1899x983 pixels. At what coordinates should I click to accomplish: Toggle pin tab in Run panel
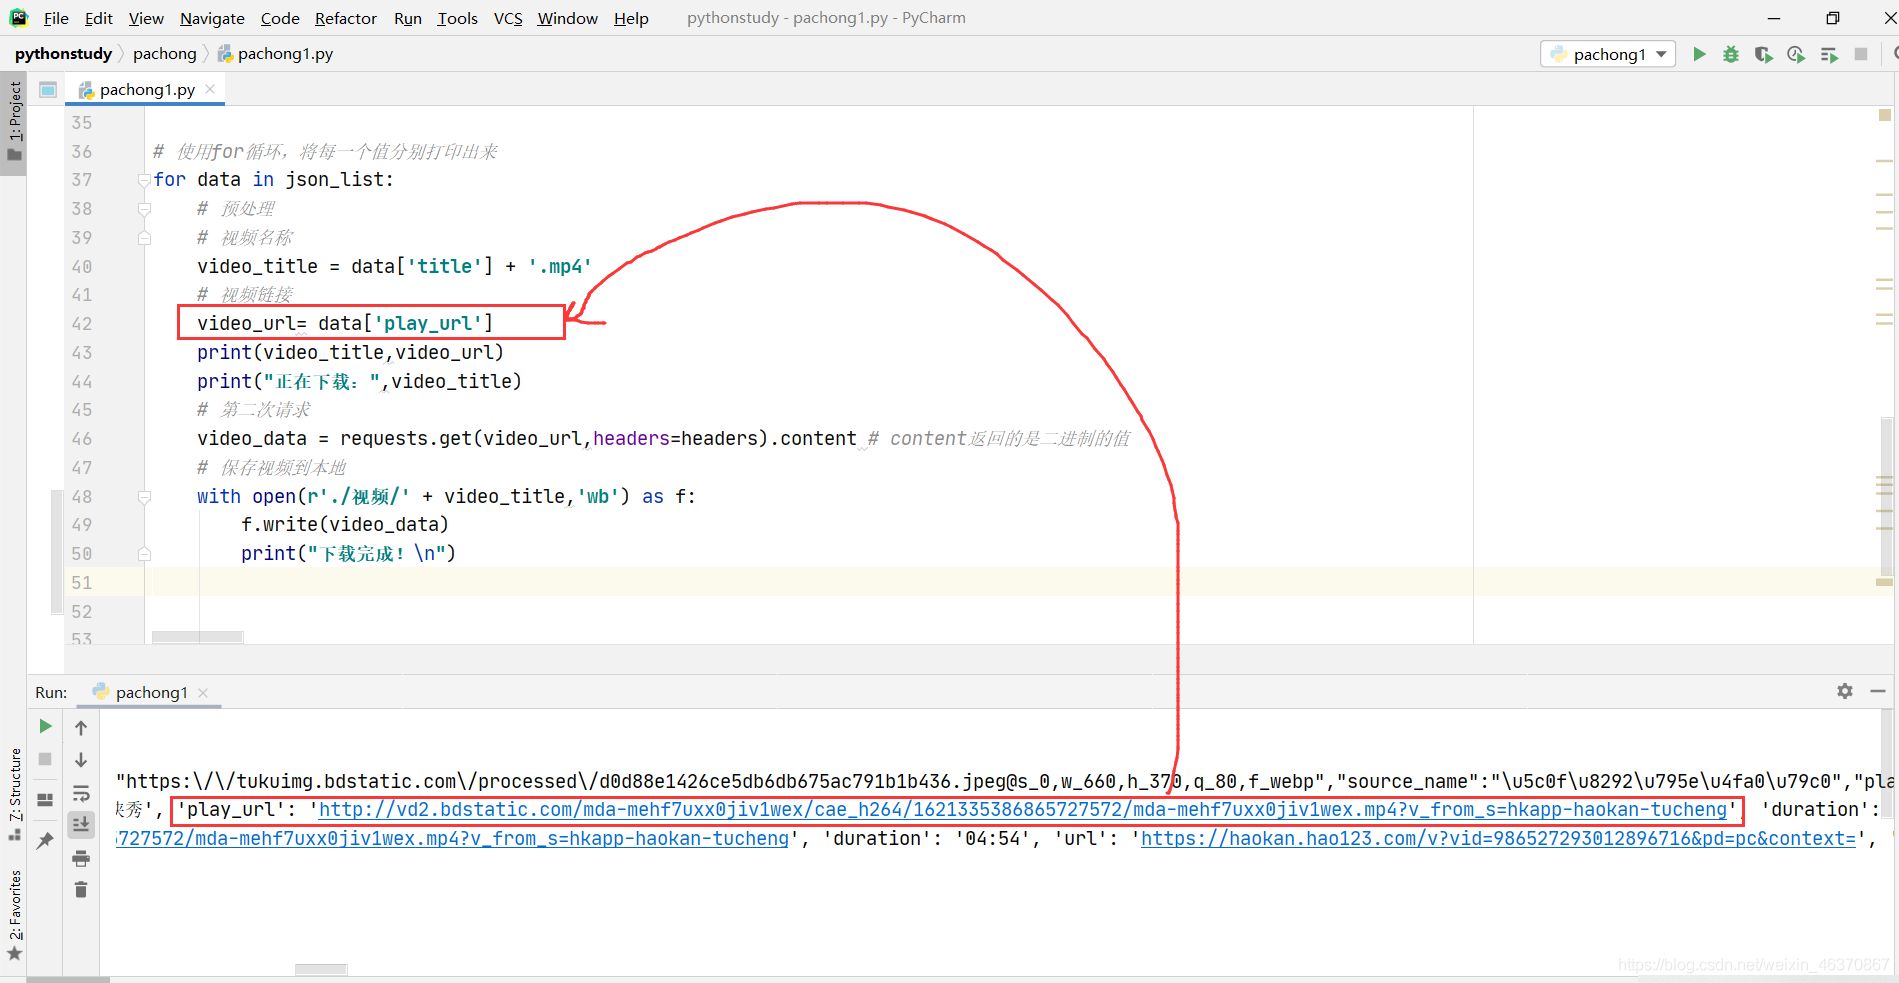(45, 841)
